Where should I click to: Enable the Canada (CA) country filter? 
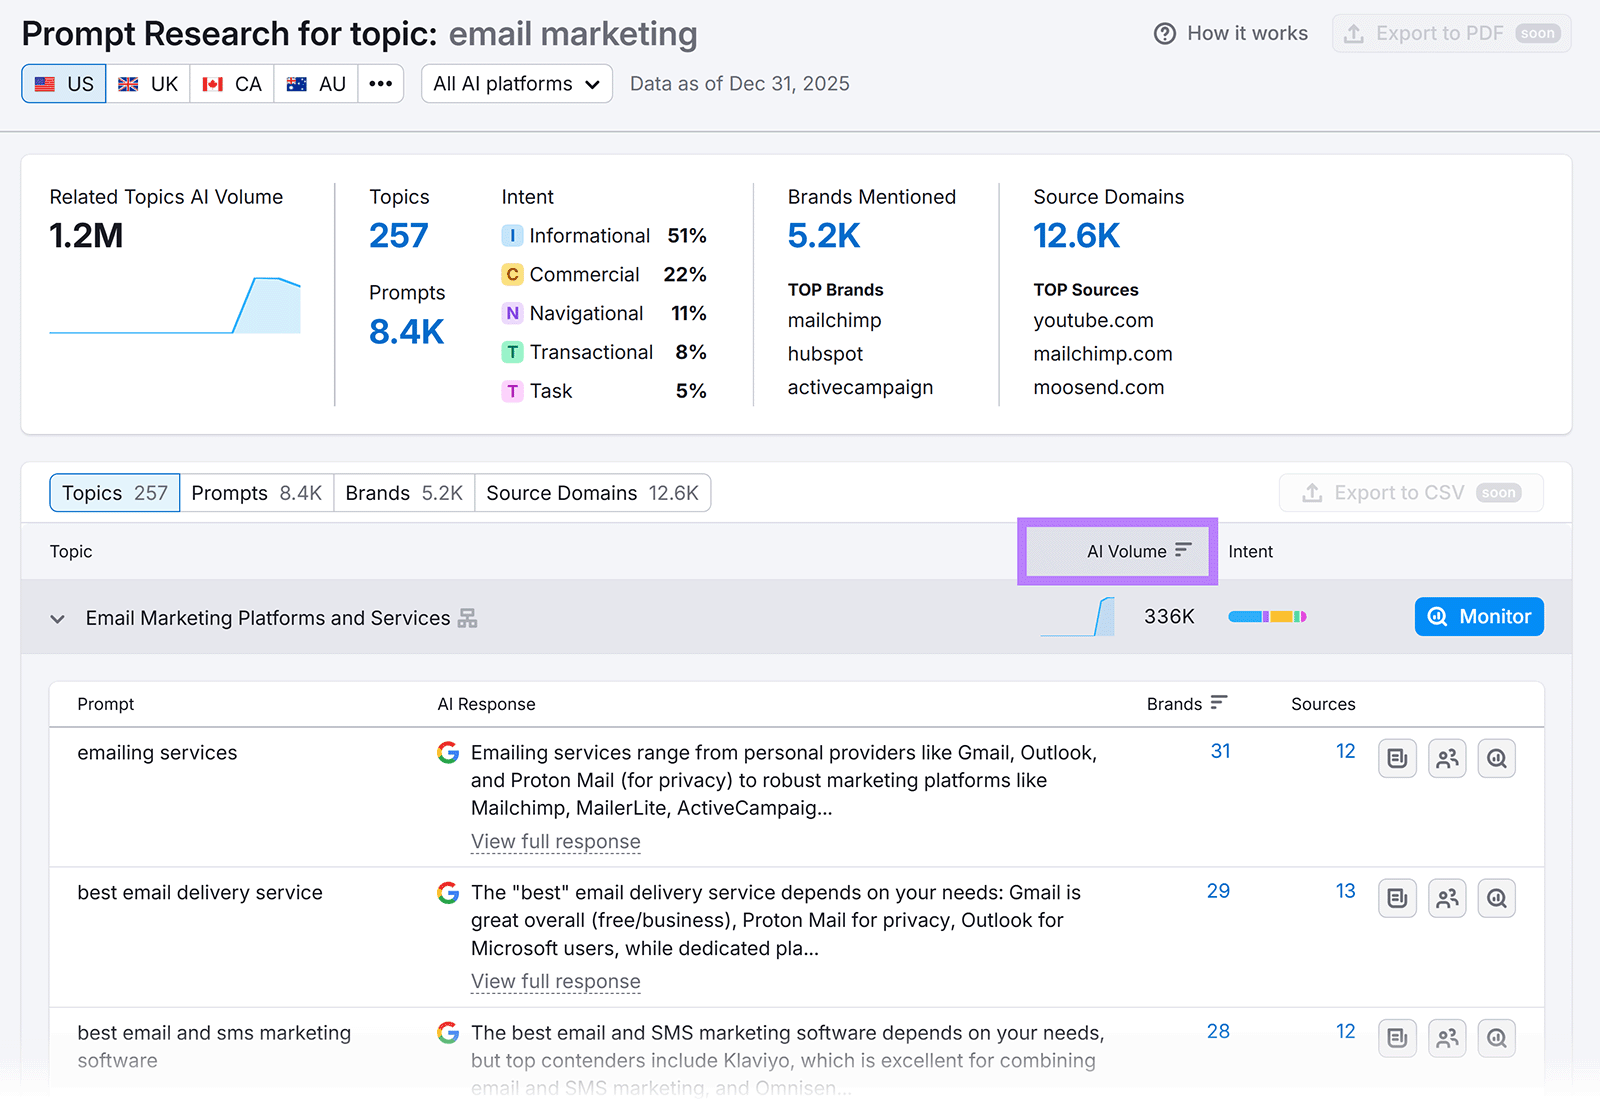[231, 83]
